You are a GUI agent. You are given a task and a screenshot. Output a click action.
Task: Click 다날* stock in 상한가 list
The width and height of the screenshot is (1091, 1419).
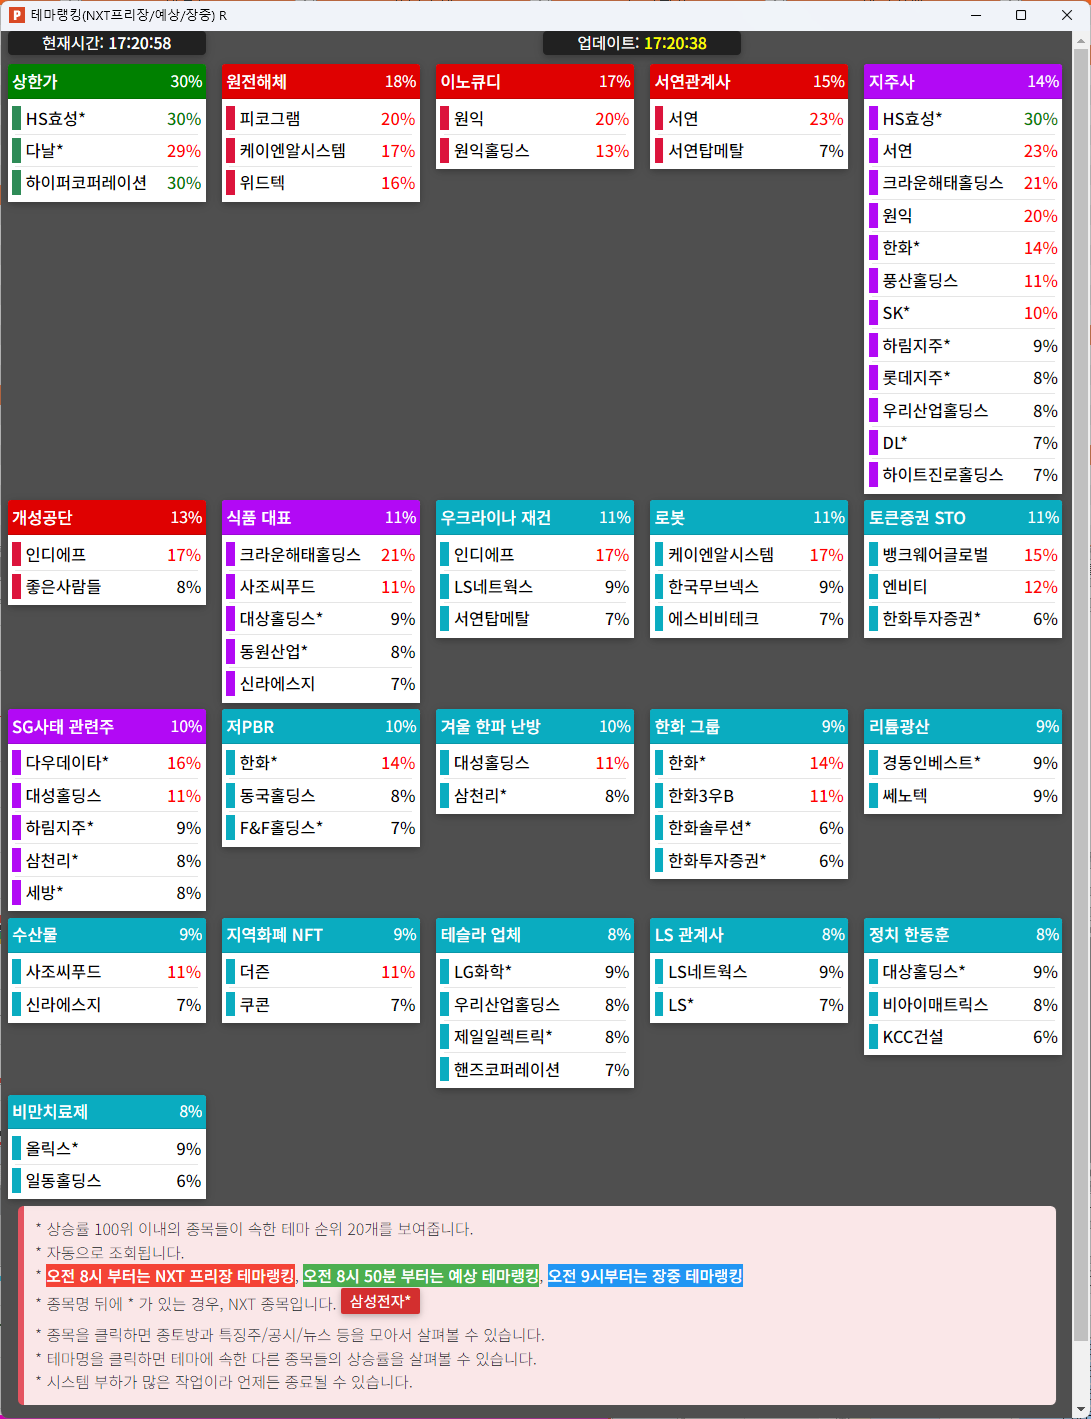click(107, 151)
